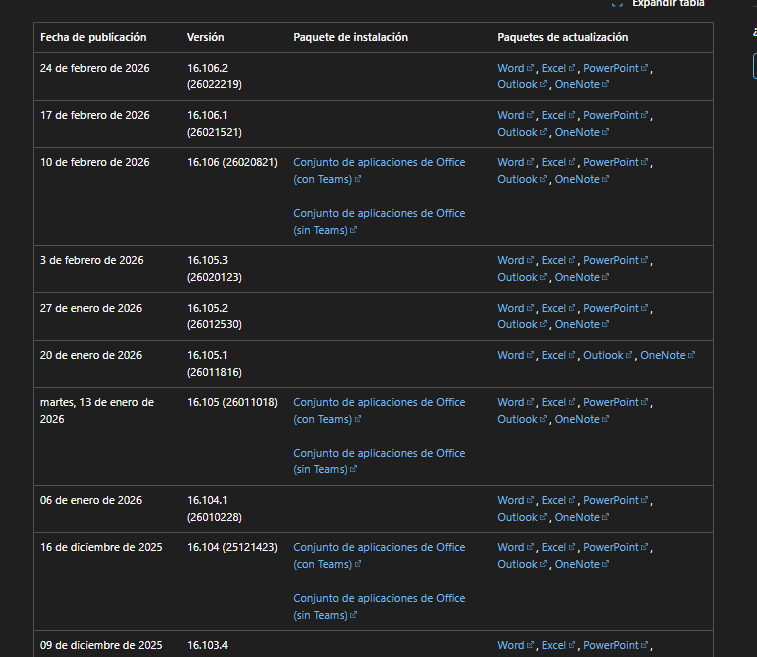Open Outlook update for 20 de enero row
This screenshot has width=757, height=657.
(x=608, y=355)
